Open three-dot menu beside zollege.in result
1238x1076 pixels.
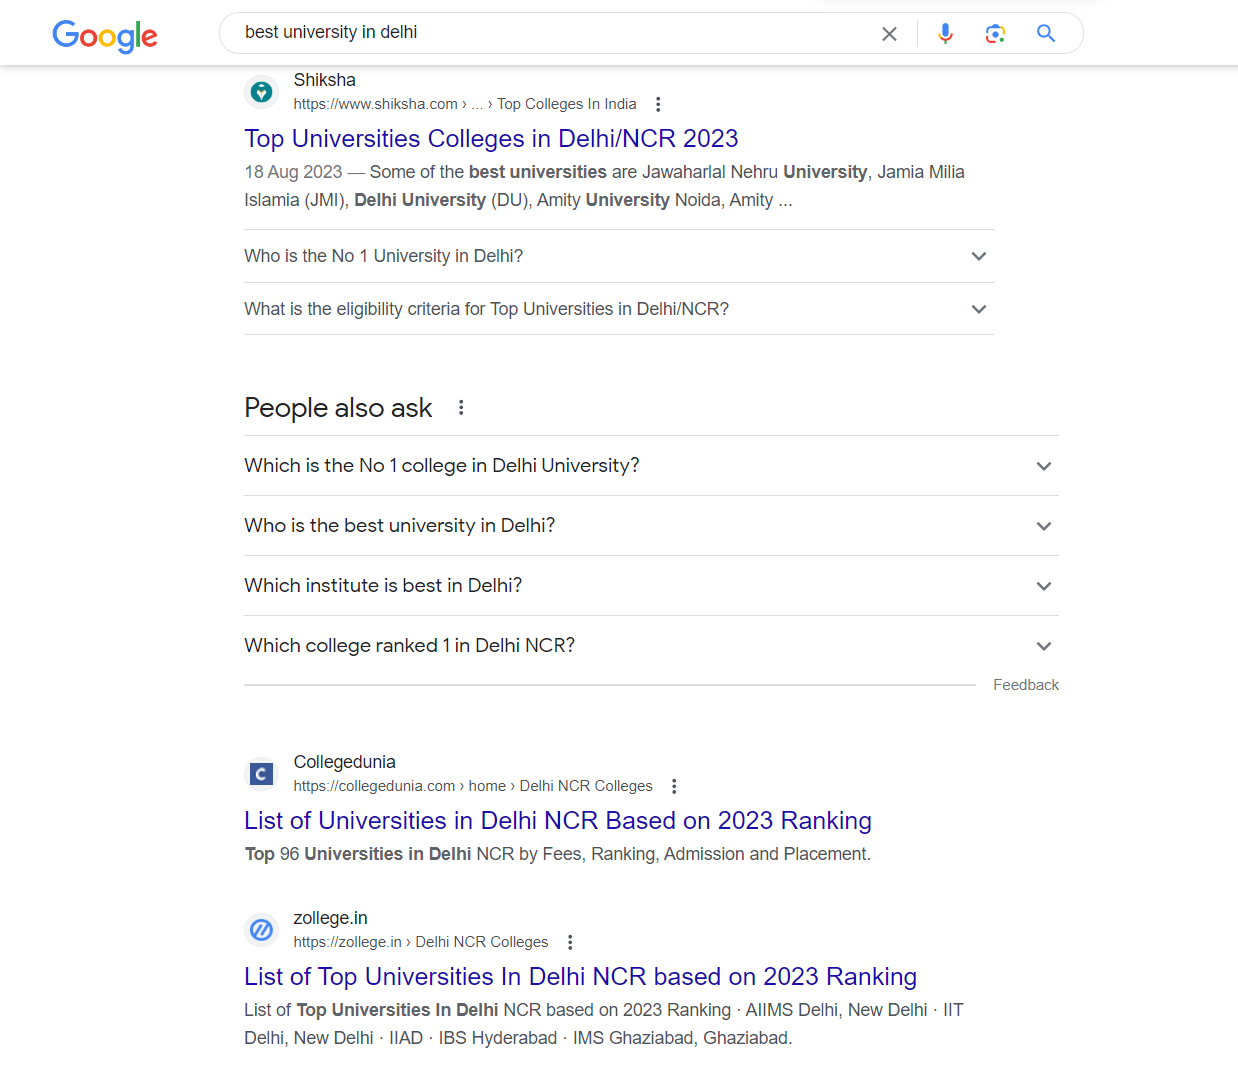click(x=570, y=942)
